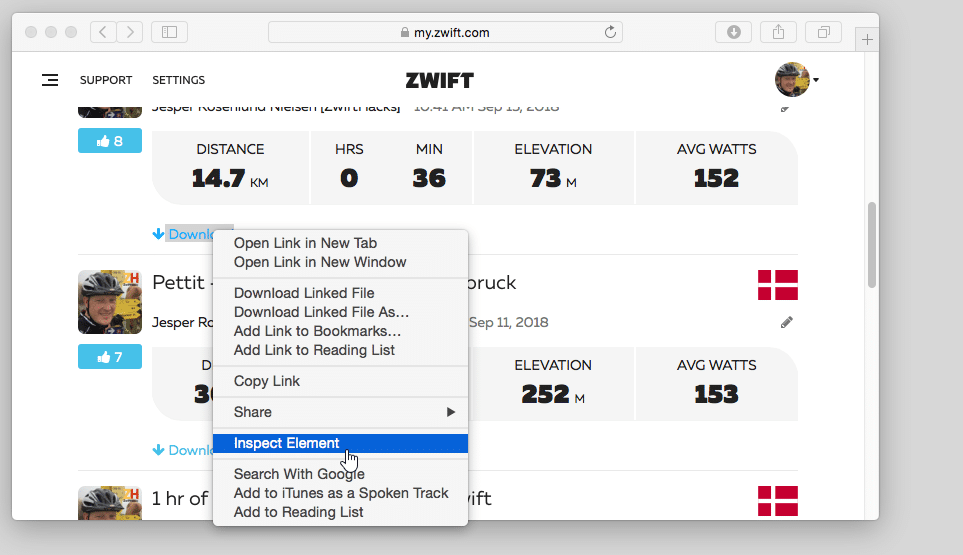Click the 252 M elevation value
Viewport: 963px width, 555px height.
click(553, 394)
